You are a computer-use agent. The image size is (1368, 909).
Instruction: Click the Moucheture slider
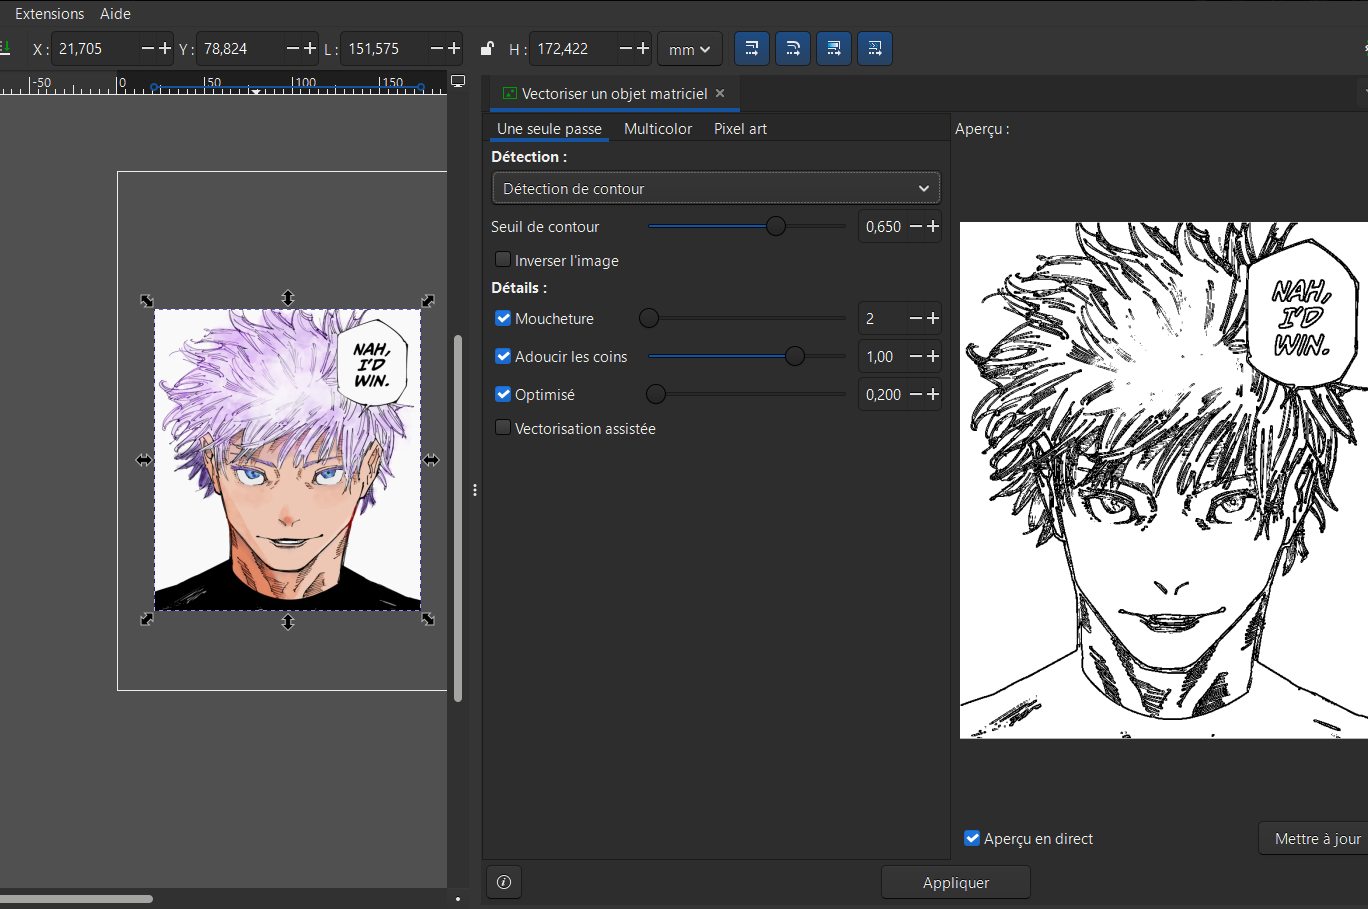747,318
